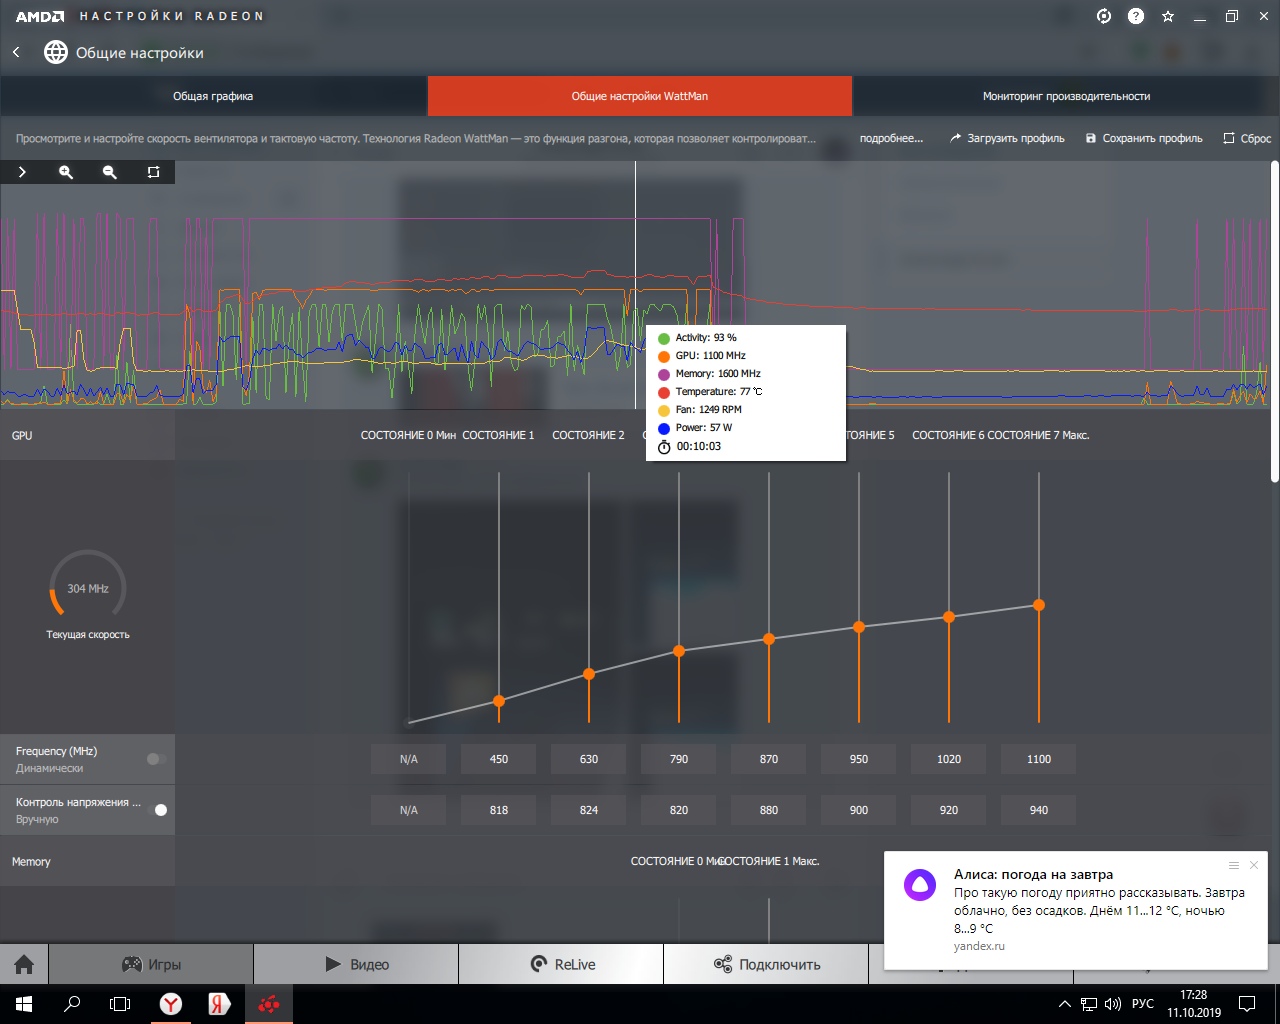The height and width of the screenshot is (1024, 1280).
Task: Click the Алиса purple notification icon
Action: pos(920,885)
